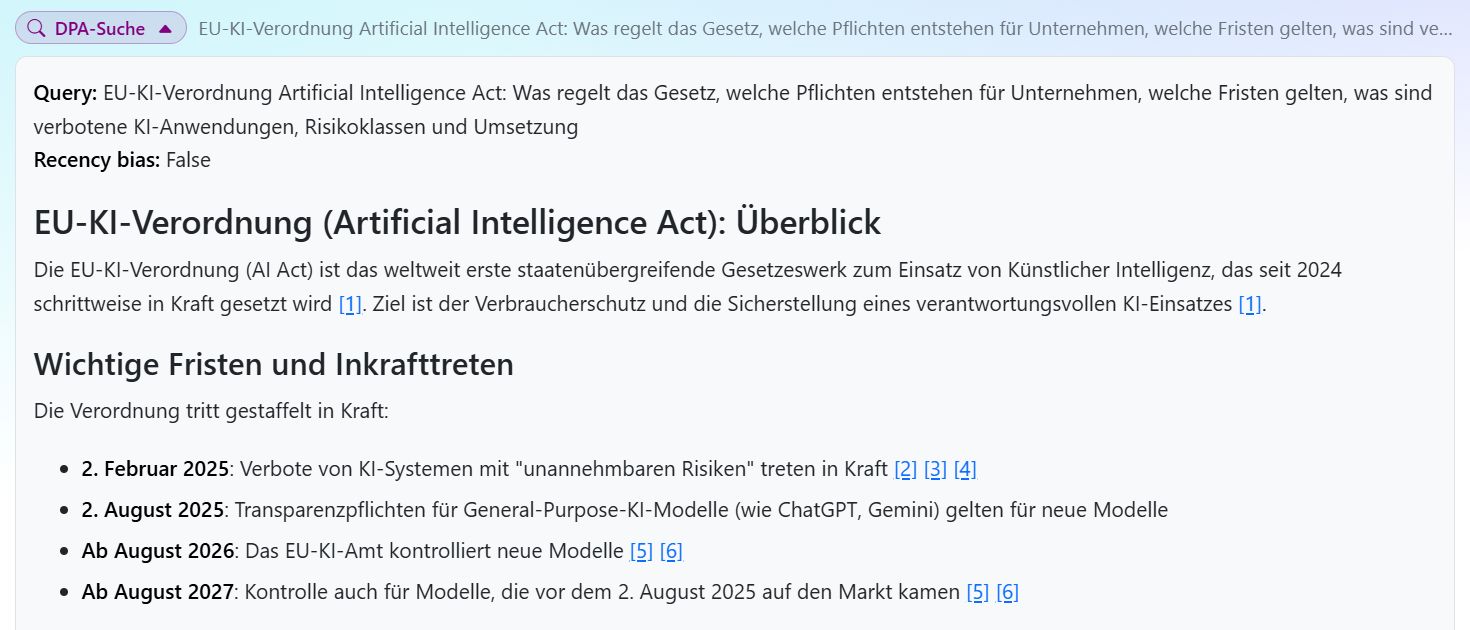Open citation [1] after "in Kraft gesetzt wird"
The height and width of the screenshot is (630, 1470).
click(350, 305)
